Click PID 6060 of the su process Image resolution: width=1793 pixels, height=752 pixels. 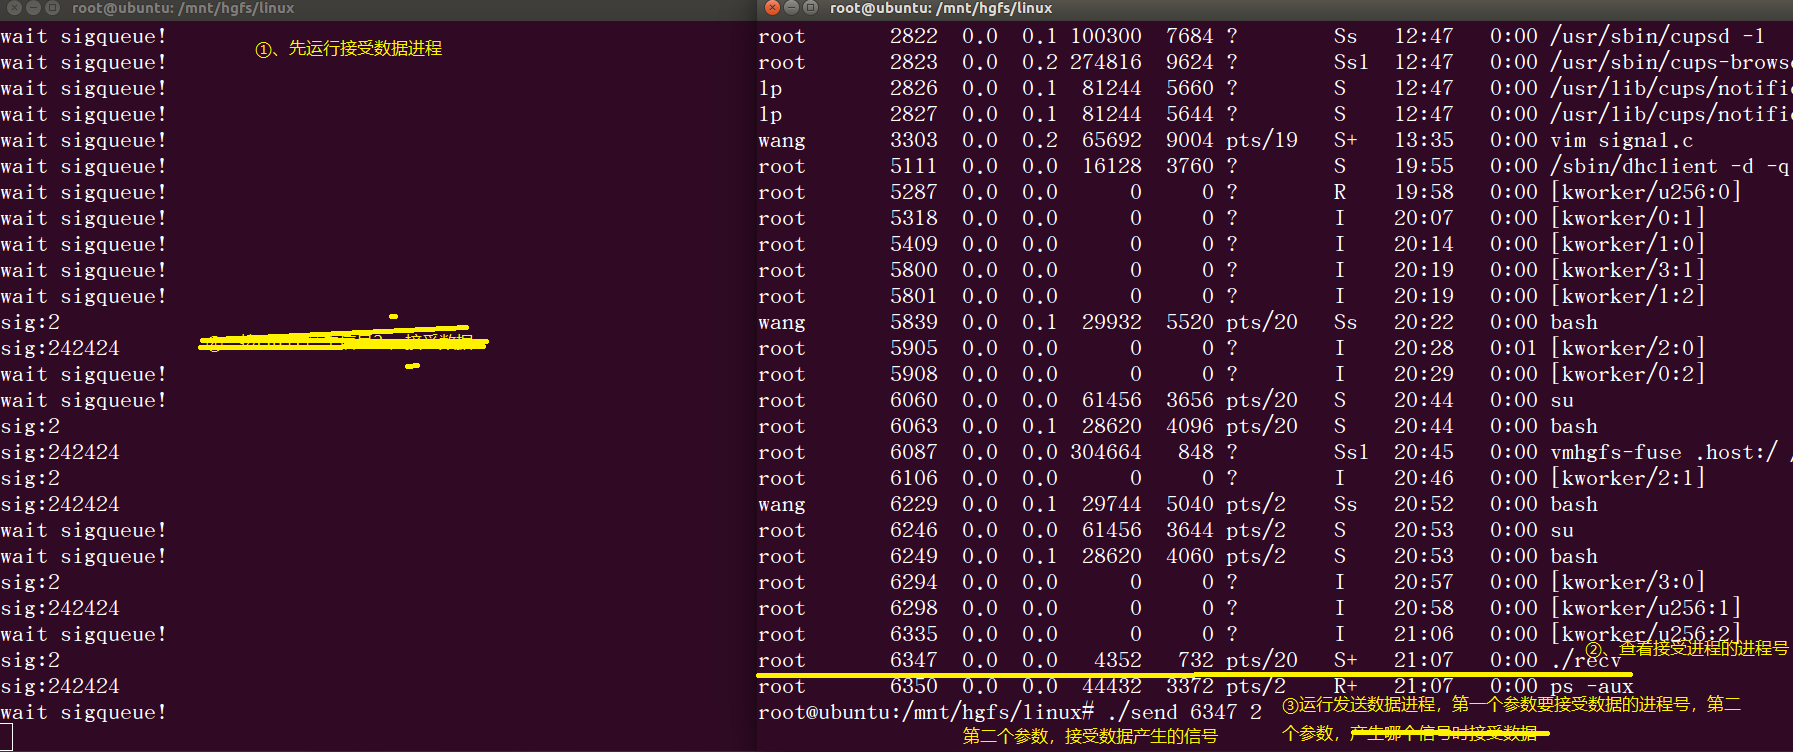click(914, 400)
